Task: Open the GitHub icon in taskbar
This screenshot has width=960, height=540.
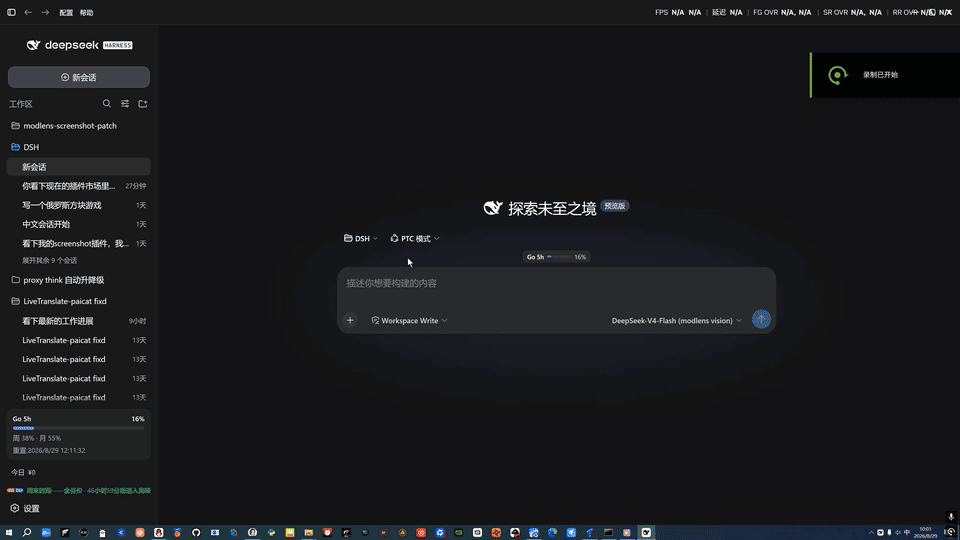Action: pos(196,533)
